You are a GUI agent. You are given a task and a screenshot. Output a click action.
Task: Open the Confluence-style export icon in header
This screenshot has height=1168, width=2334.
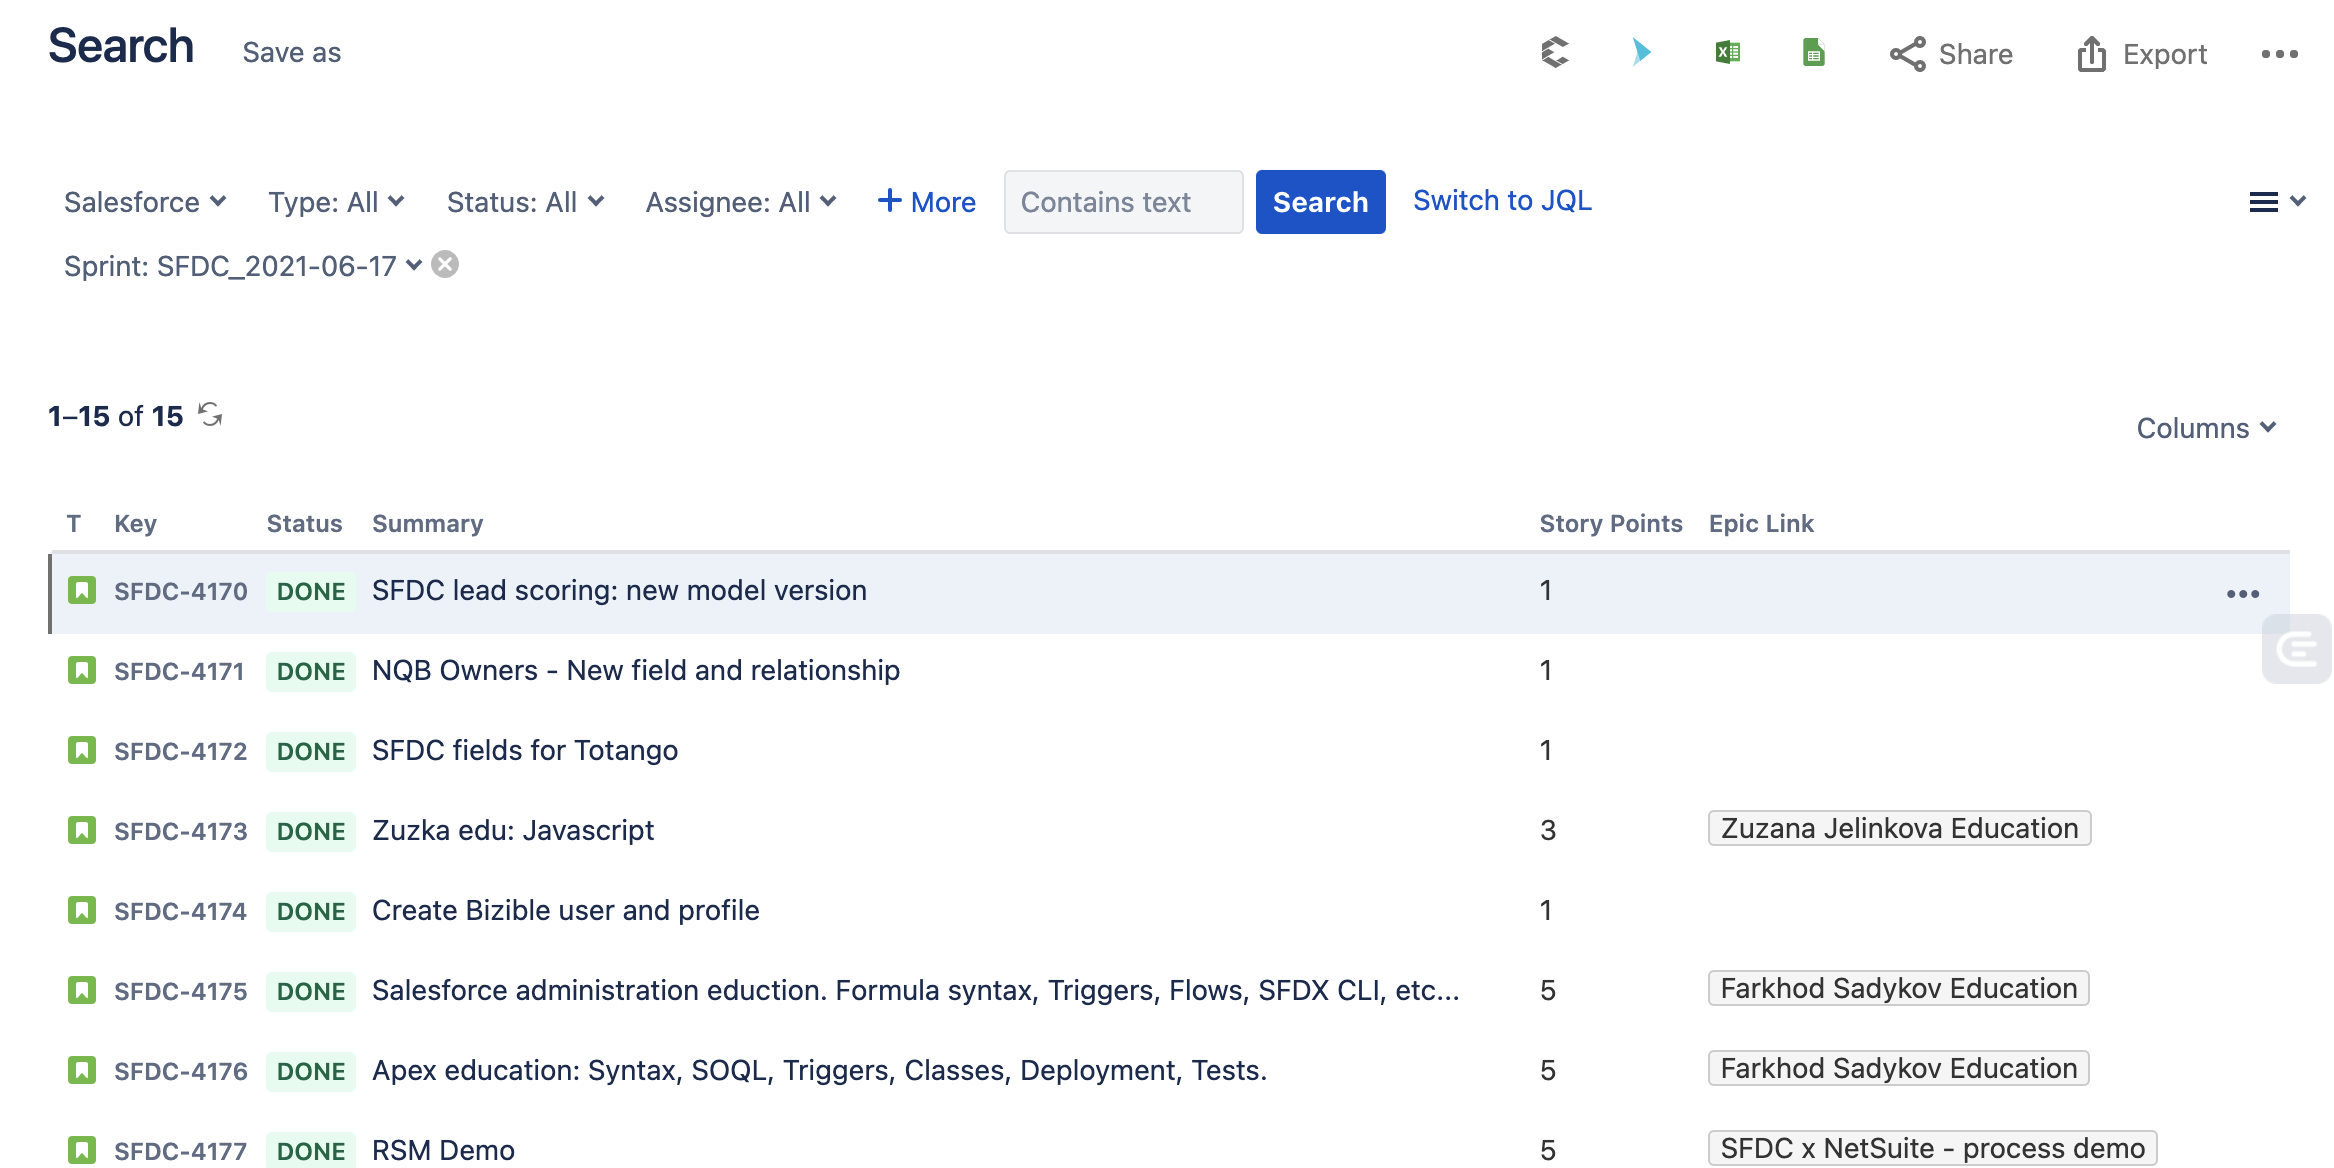[1555, 53]
